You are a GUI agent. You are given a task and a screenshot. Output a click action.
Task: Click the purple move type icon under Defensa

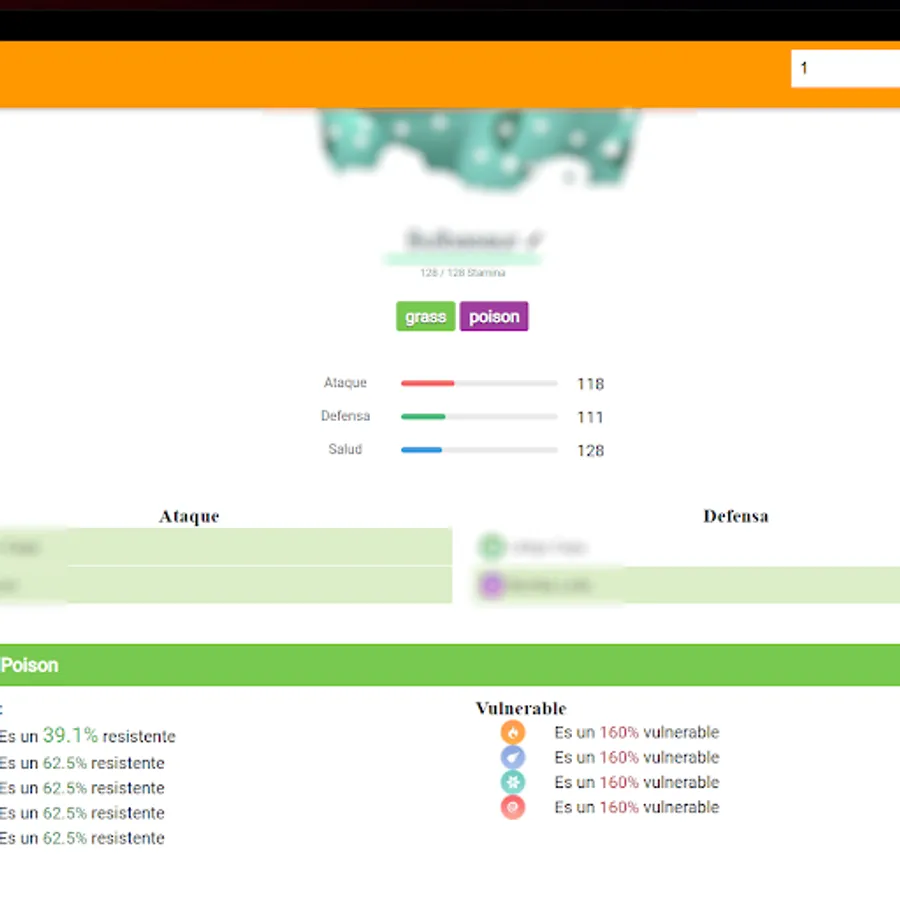coord(492,585)
